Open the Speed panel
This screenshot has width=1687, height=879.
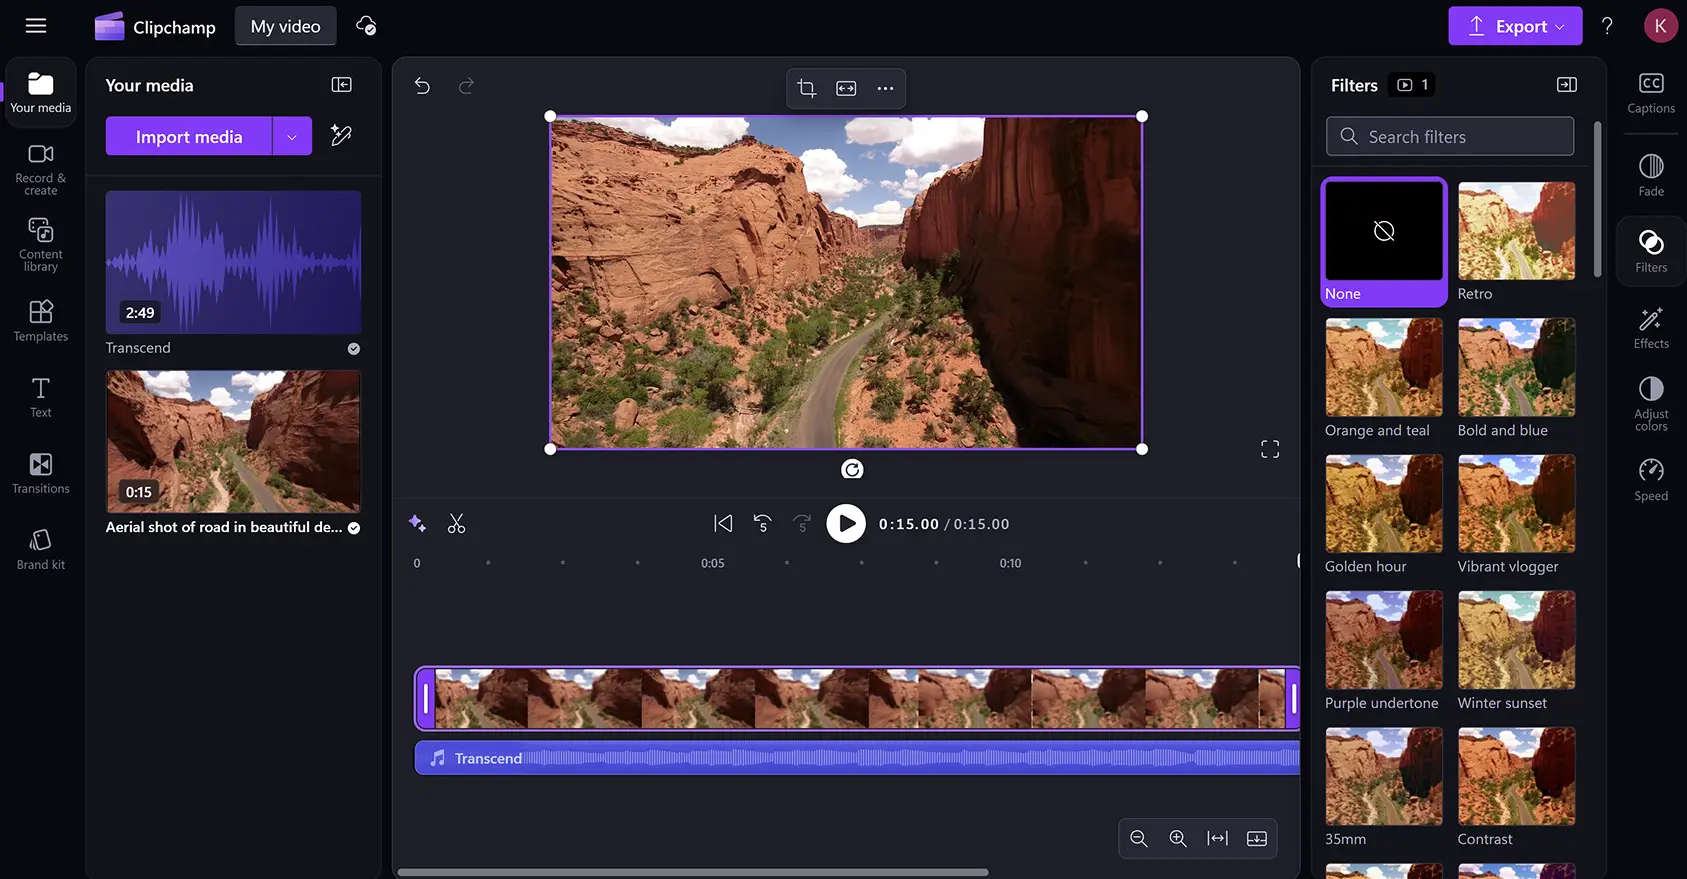[x=1651, y=479]
